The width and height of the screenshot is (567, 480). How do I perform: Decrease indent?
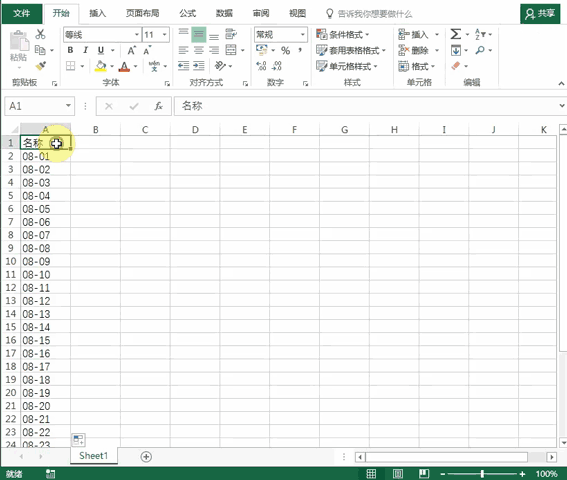click(x=183, y=66)
